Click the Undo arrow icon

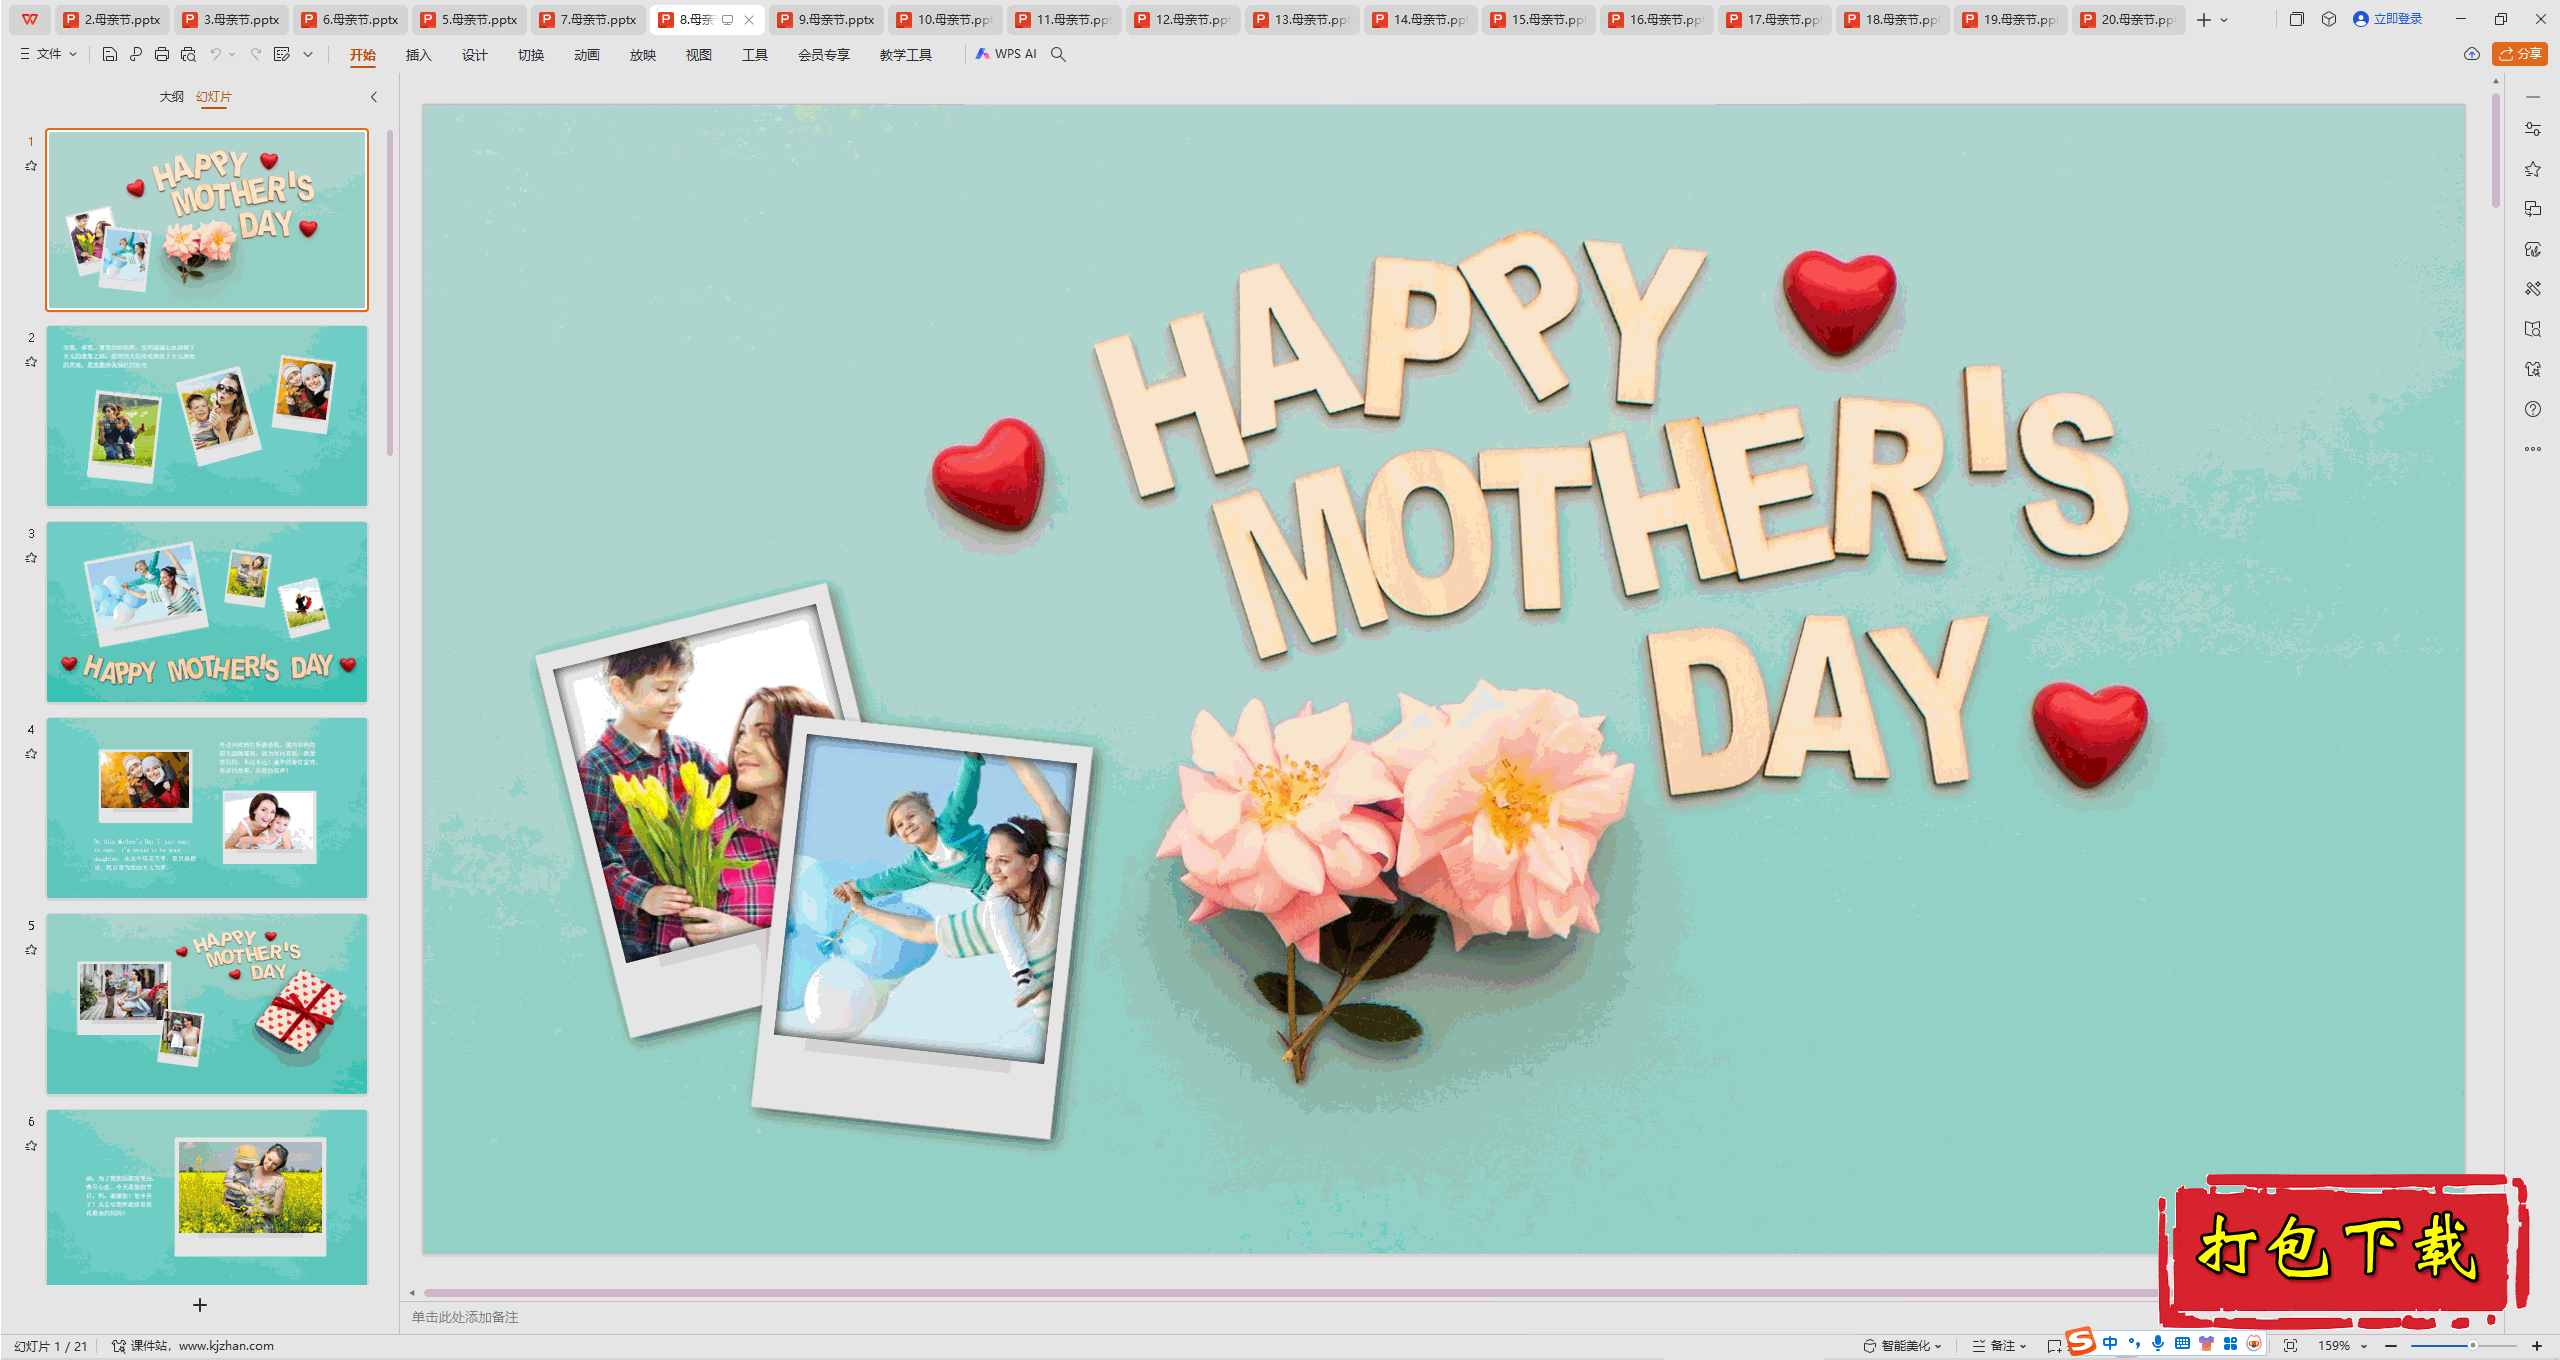tap(215, 54)
